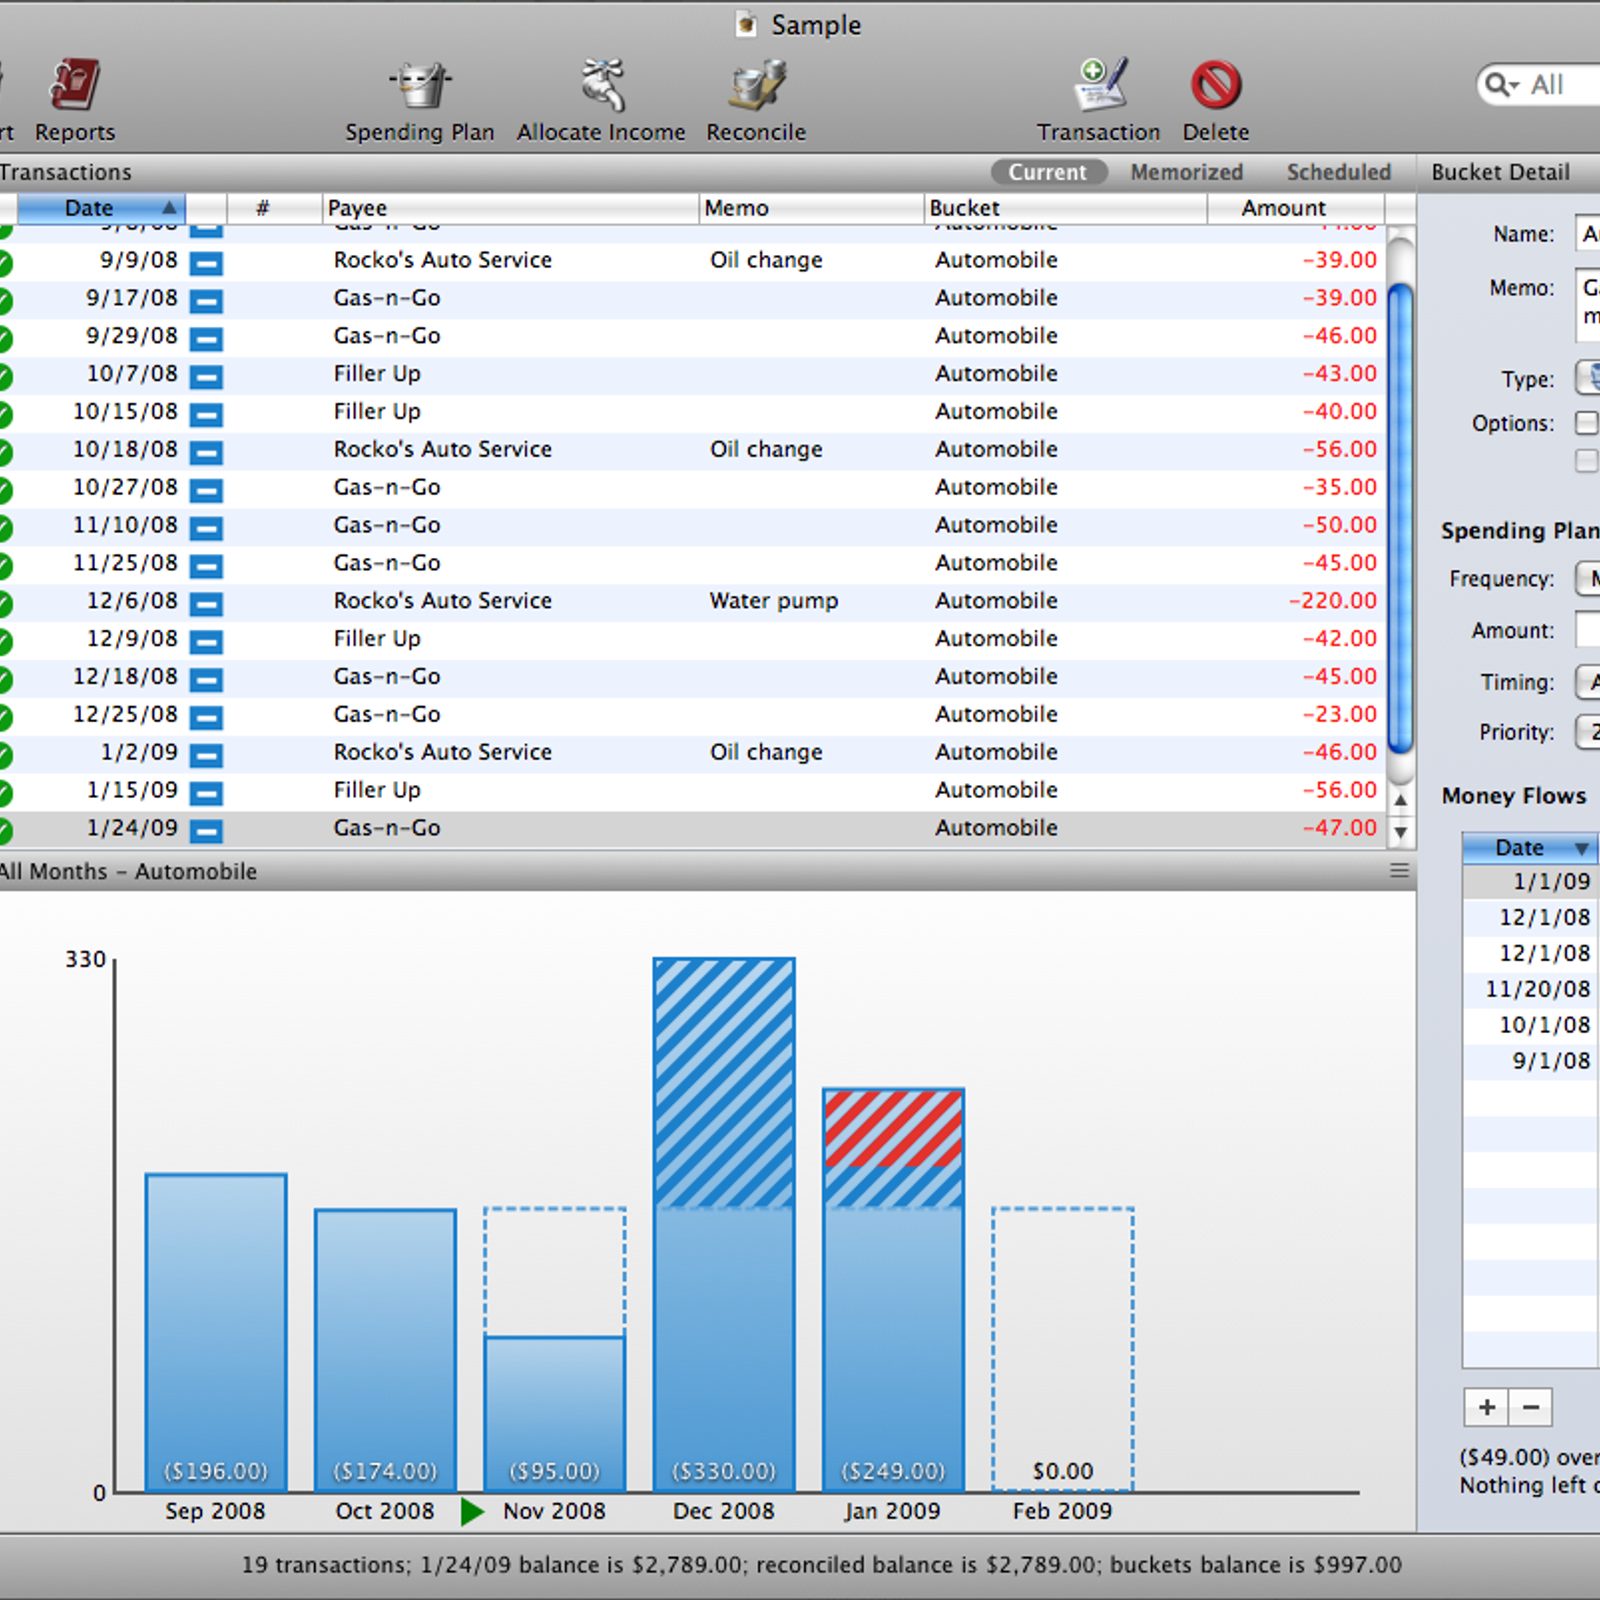Click scrollbar up arrow in transactions list
1600x1600 pixels.
1401,800
